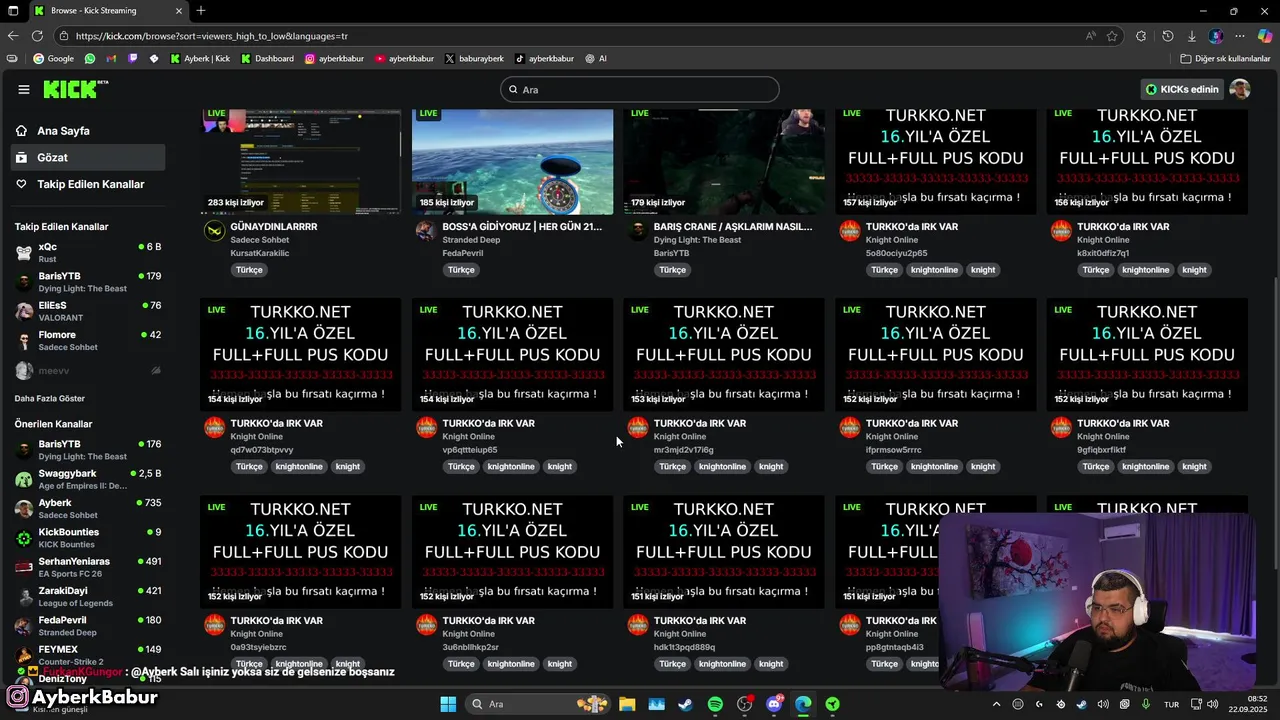Select Ana Sayfa in sidebar

(x=88, y=131)
